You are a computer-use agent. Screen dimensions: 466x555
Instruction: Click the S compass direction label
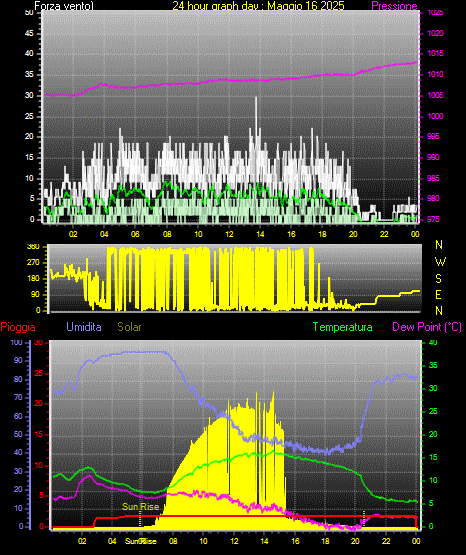(x=438, y=279)
